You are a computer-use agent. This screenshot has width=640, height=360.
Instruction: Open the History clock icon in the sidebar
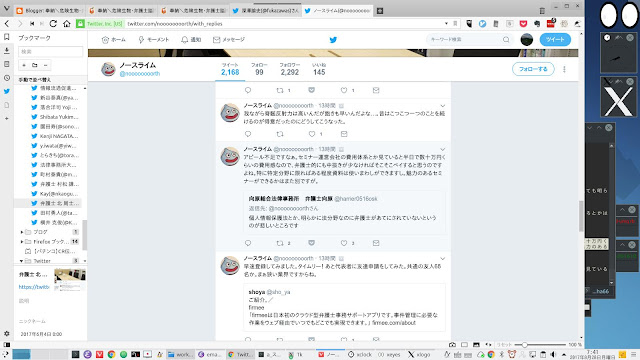pyautogui.click(x=7, y=78)
